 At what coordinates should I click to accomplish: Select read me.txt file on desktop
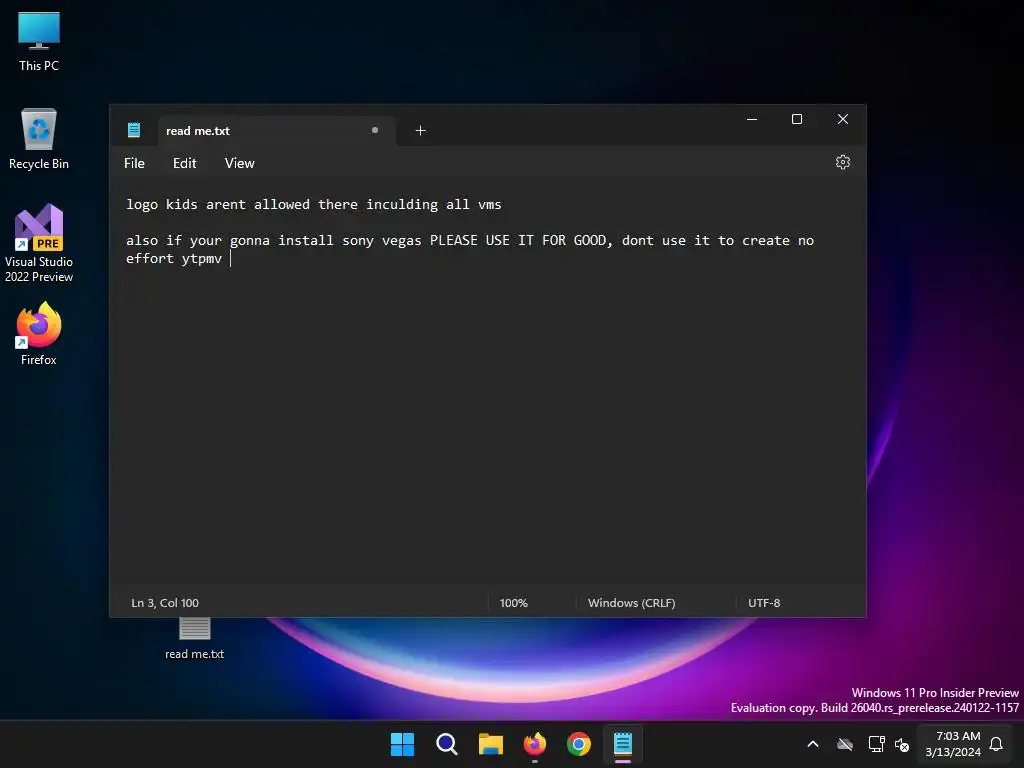click(x=195, y=640)
